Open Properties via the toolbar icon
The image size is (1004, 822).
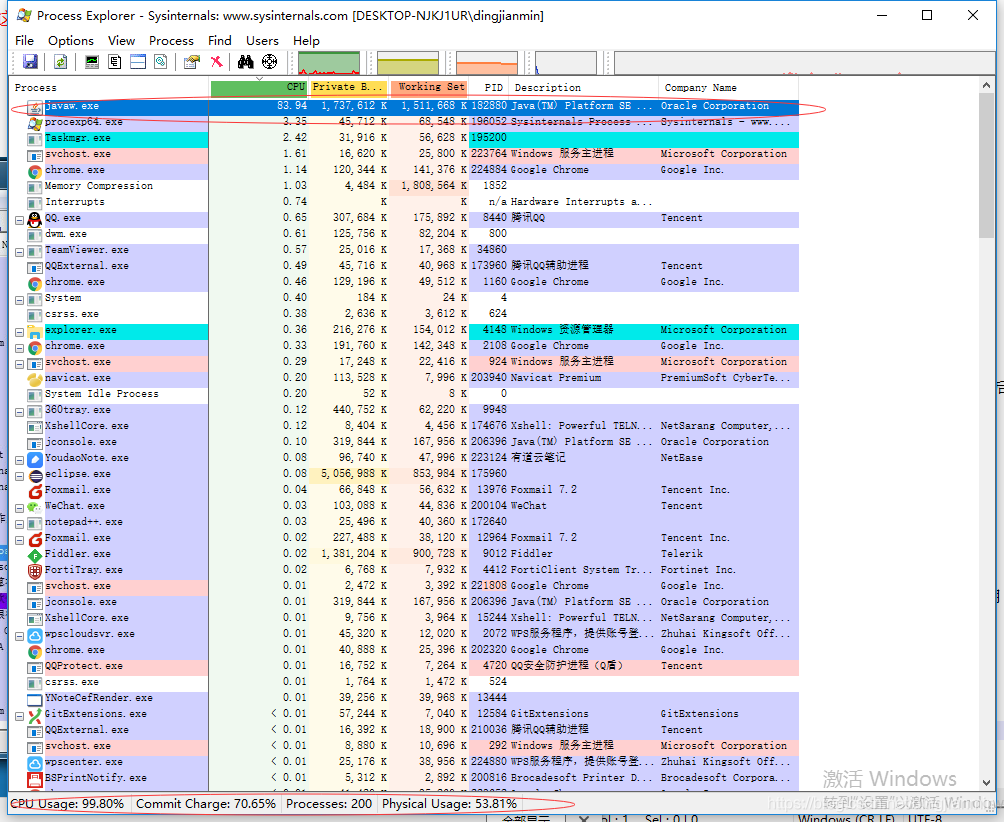(192, 62)
